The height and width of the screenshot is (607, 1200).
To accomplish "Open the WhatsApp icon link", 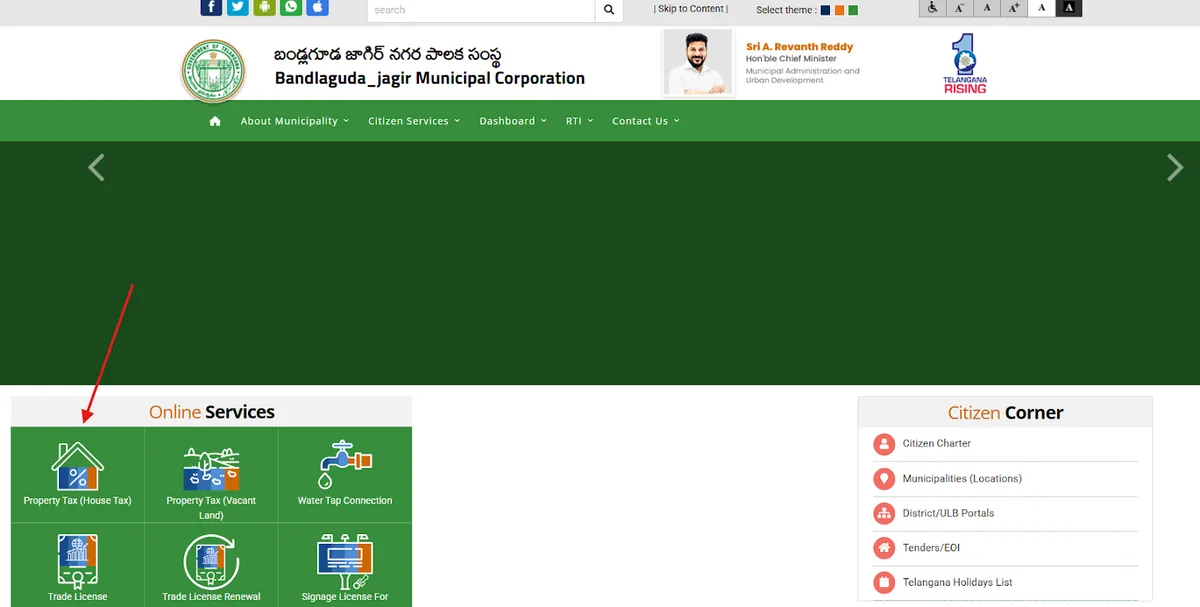I will (290, 7).
